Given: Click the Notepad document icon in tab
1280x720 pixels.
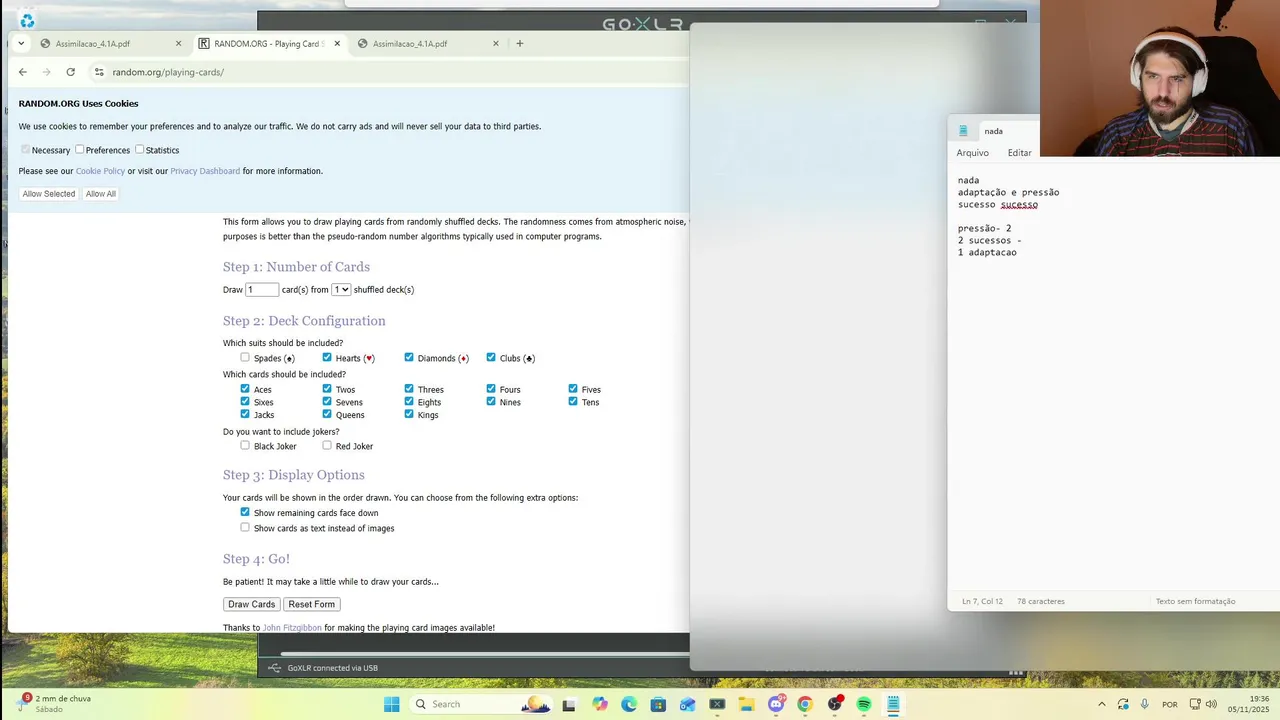Looking at the screenshot, I should 963,131.
